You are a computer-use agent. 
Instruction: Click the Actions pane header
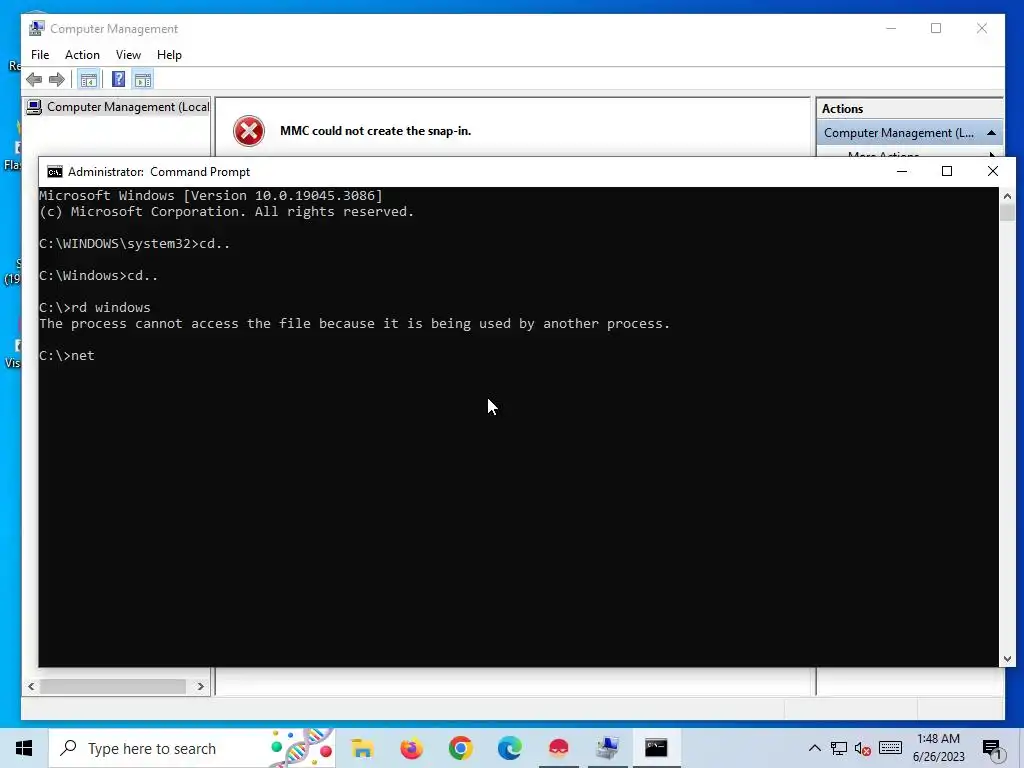pyautogui.click(x=908, y=109)
